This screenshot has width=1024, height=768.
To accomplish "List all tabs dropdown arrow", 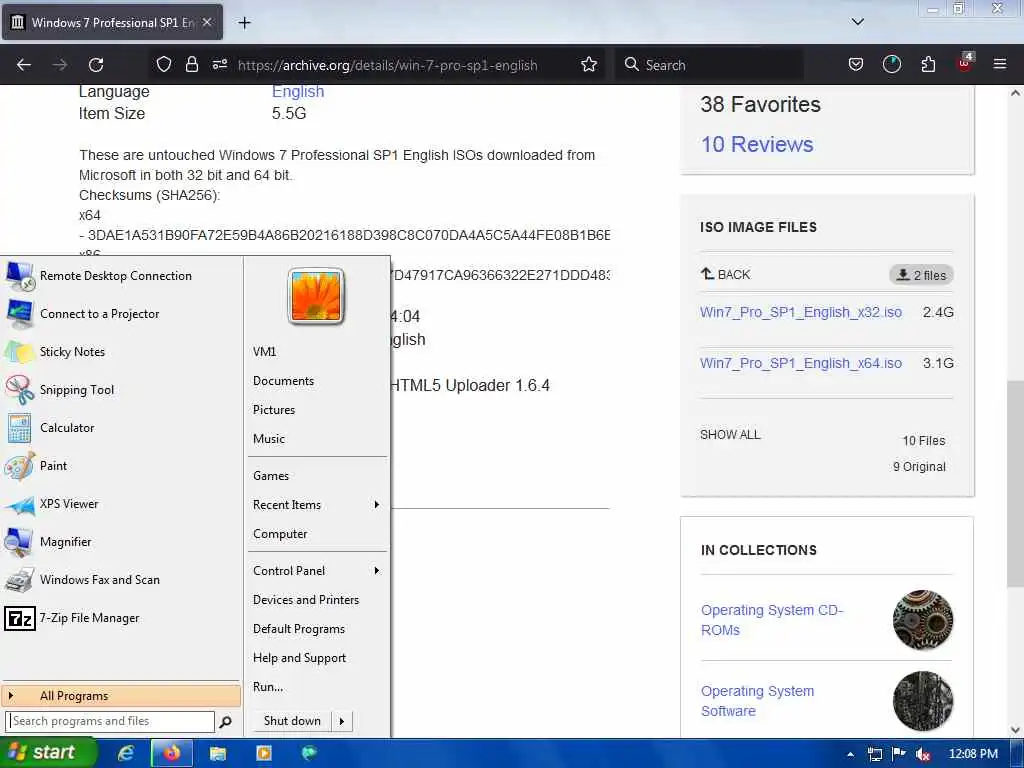I will [x=857, y=22].
